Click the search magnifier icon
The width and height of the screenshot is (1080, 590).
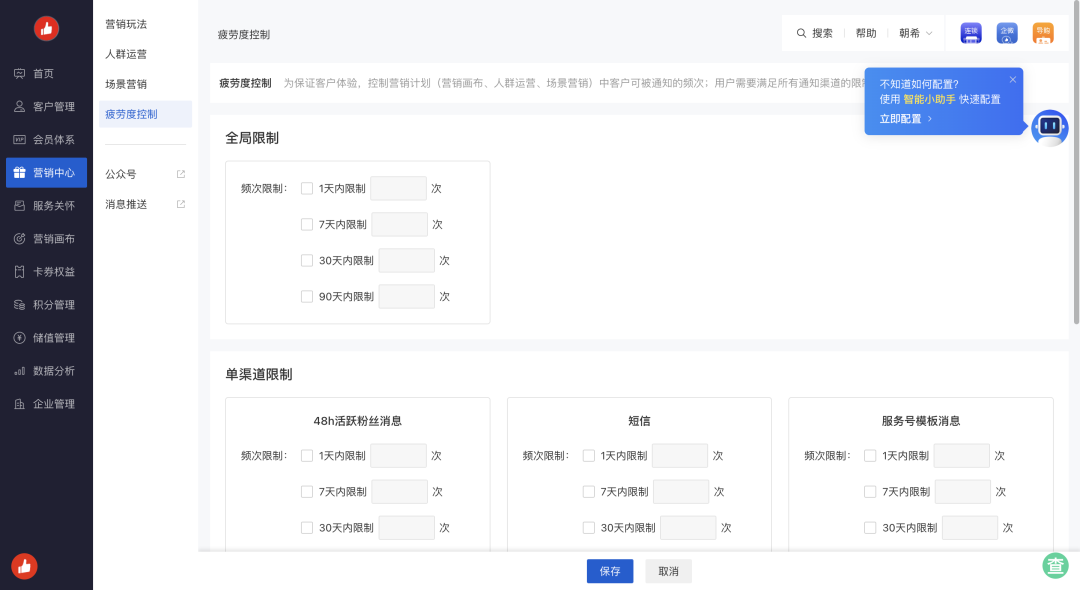point(801,33)
